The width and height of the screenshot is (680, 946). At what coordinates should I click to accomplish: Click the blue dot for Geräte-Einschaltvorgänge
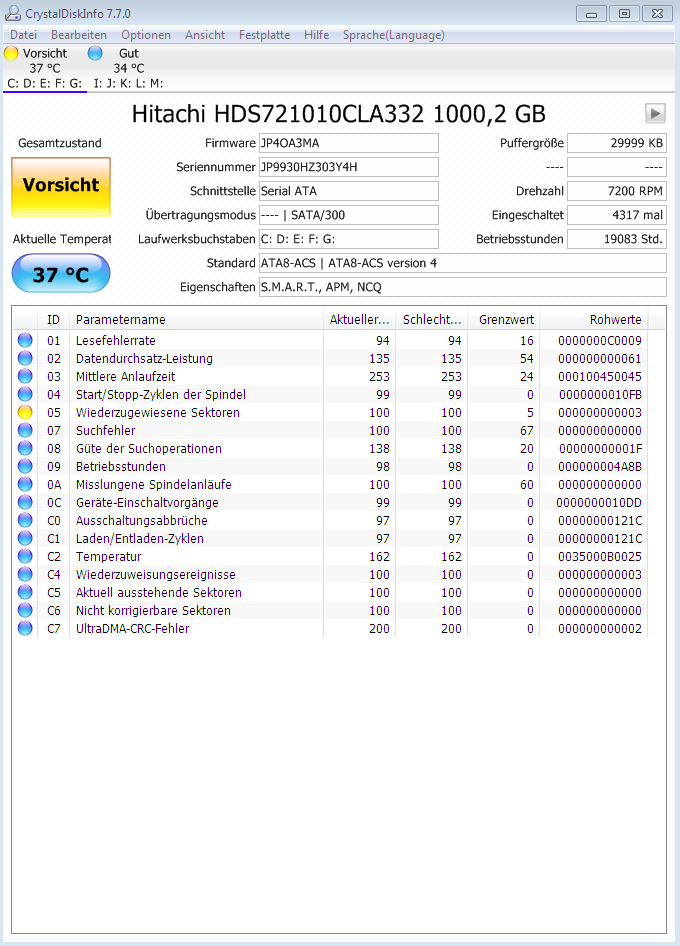coord(25,503)
